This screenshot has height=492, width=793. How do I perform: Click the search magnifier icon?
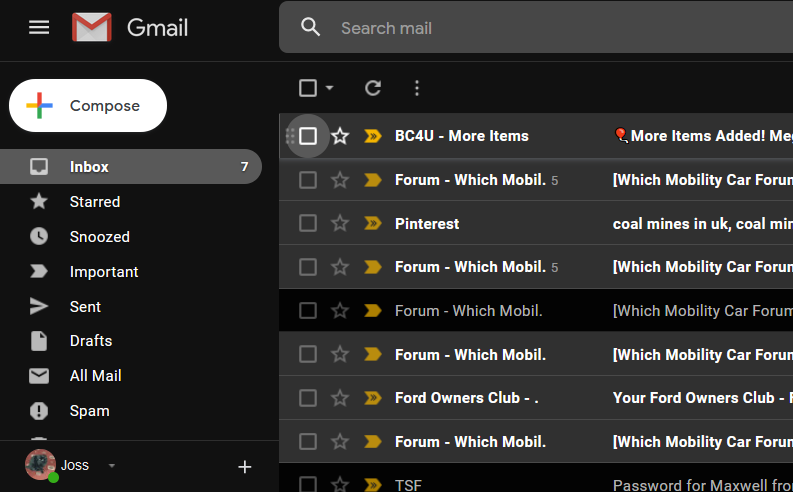point(311,28)
